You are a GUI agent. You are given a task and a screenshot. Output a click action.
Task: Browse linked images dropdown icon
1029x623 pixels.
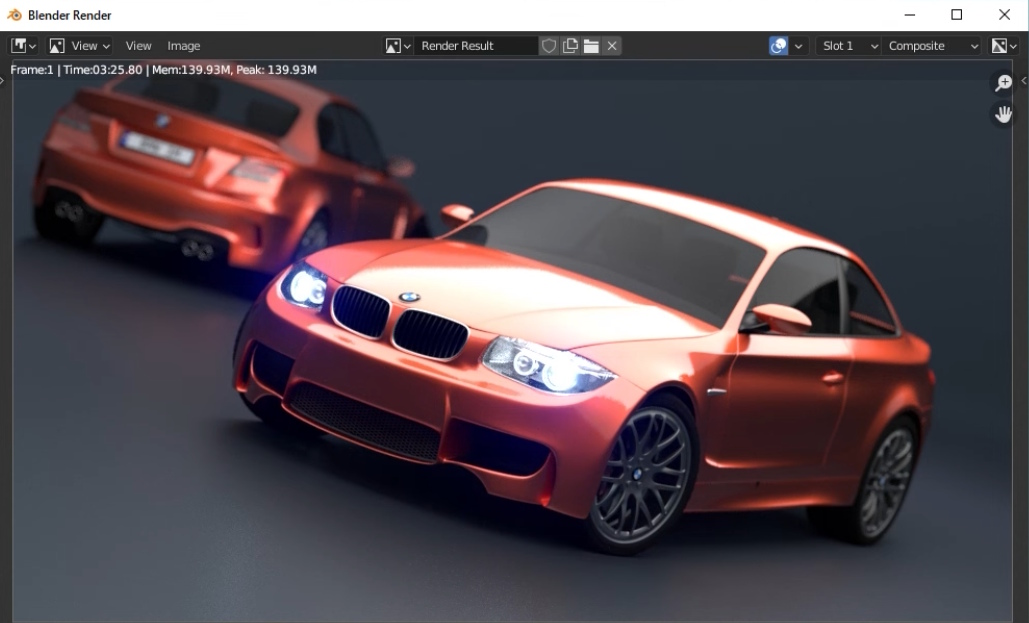(398, 46)
